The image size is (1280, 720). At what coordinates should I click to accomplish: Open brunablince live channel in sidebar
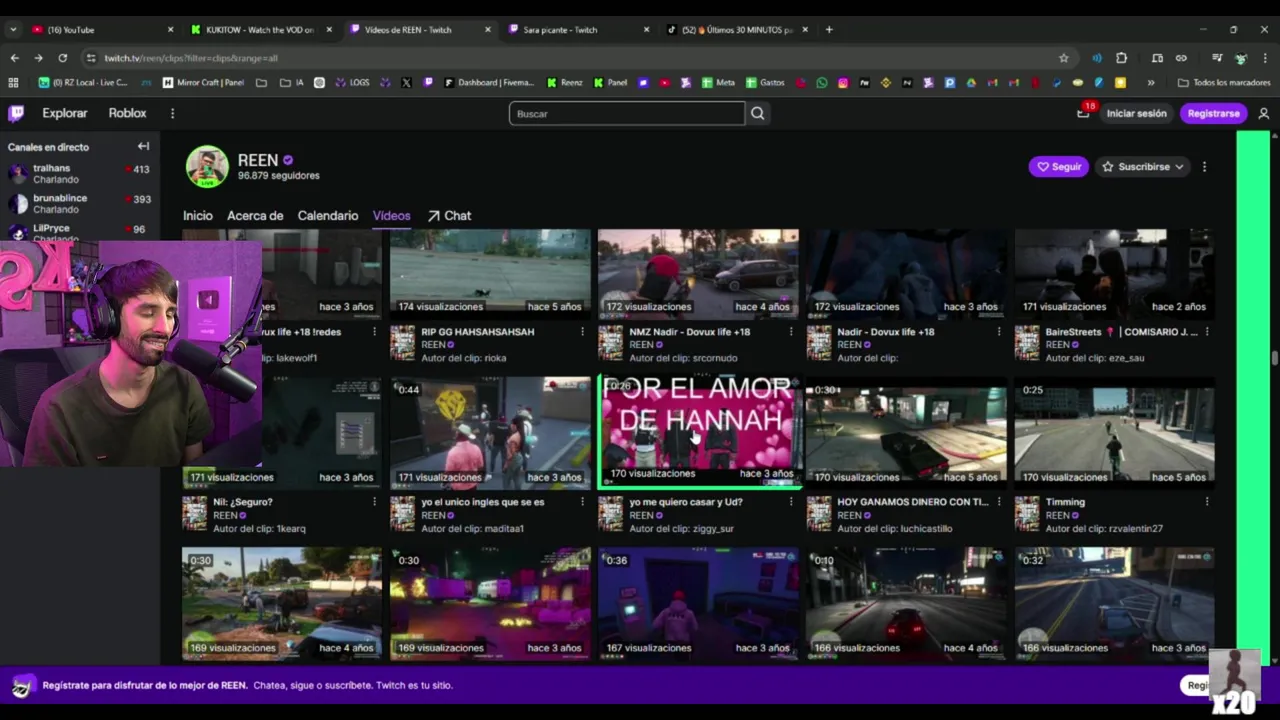click(79, 203)
